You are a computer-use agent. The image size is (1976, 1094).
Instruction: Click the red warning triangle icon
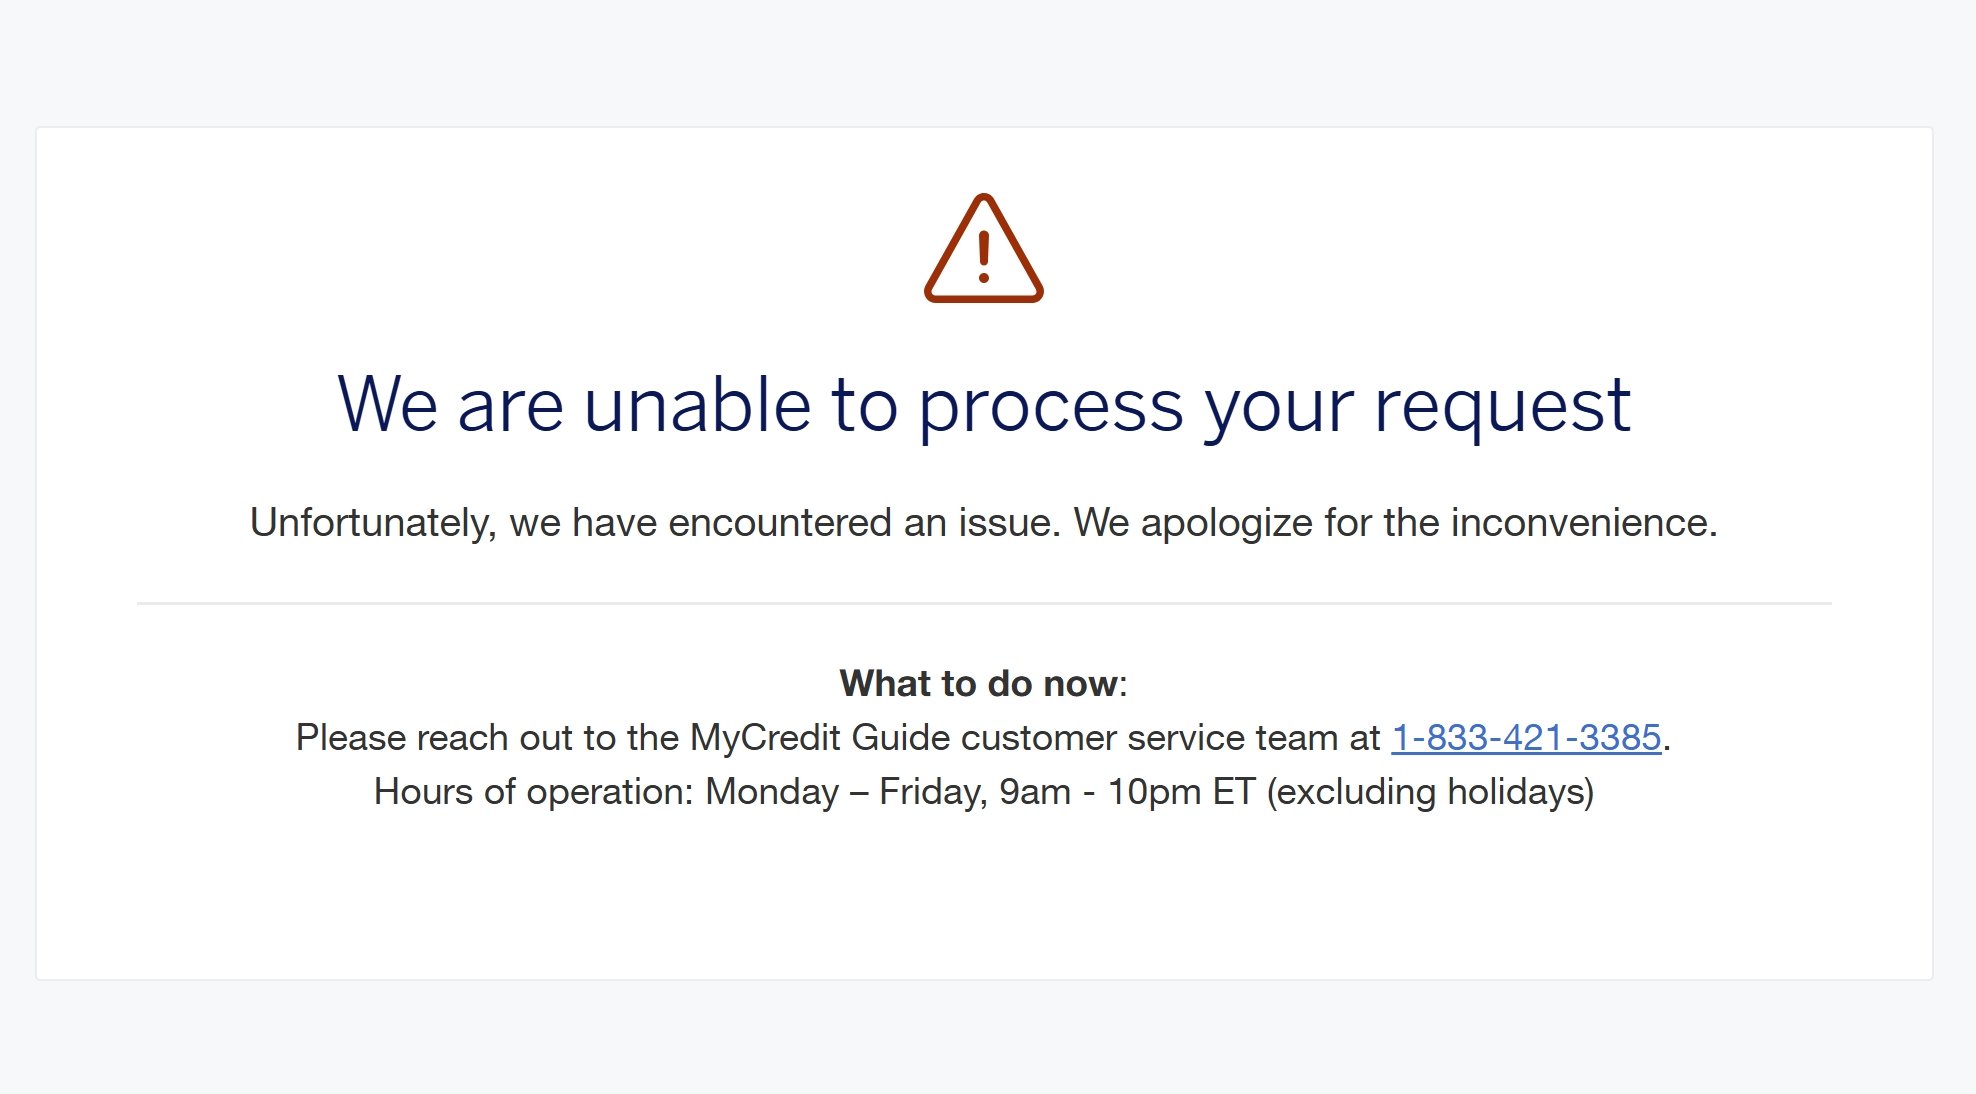984,248
